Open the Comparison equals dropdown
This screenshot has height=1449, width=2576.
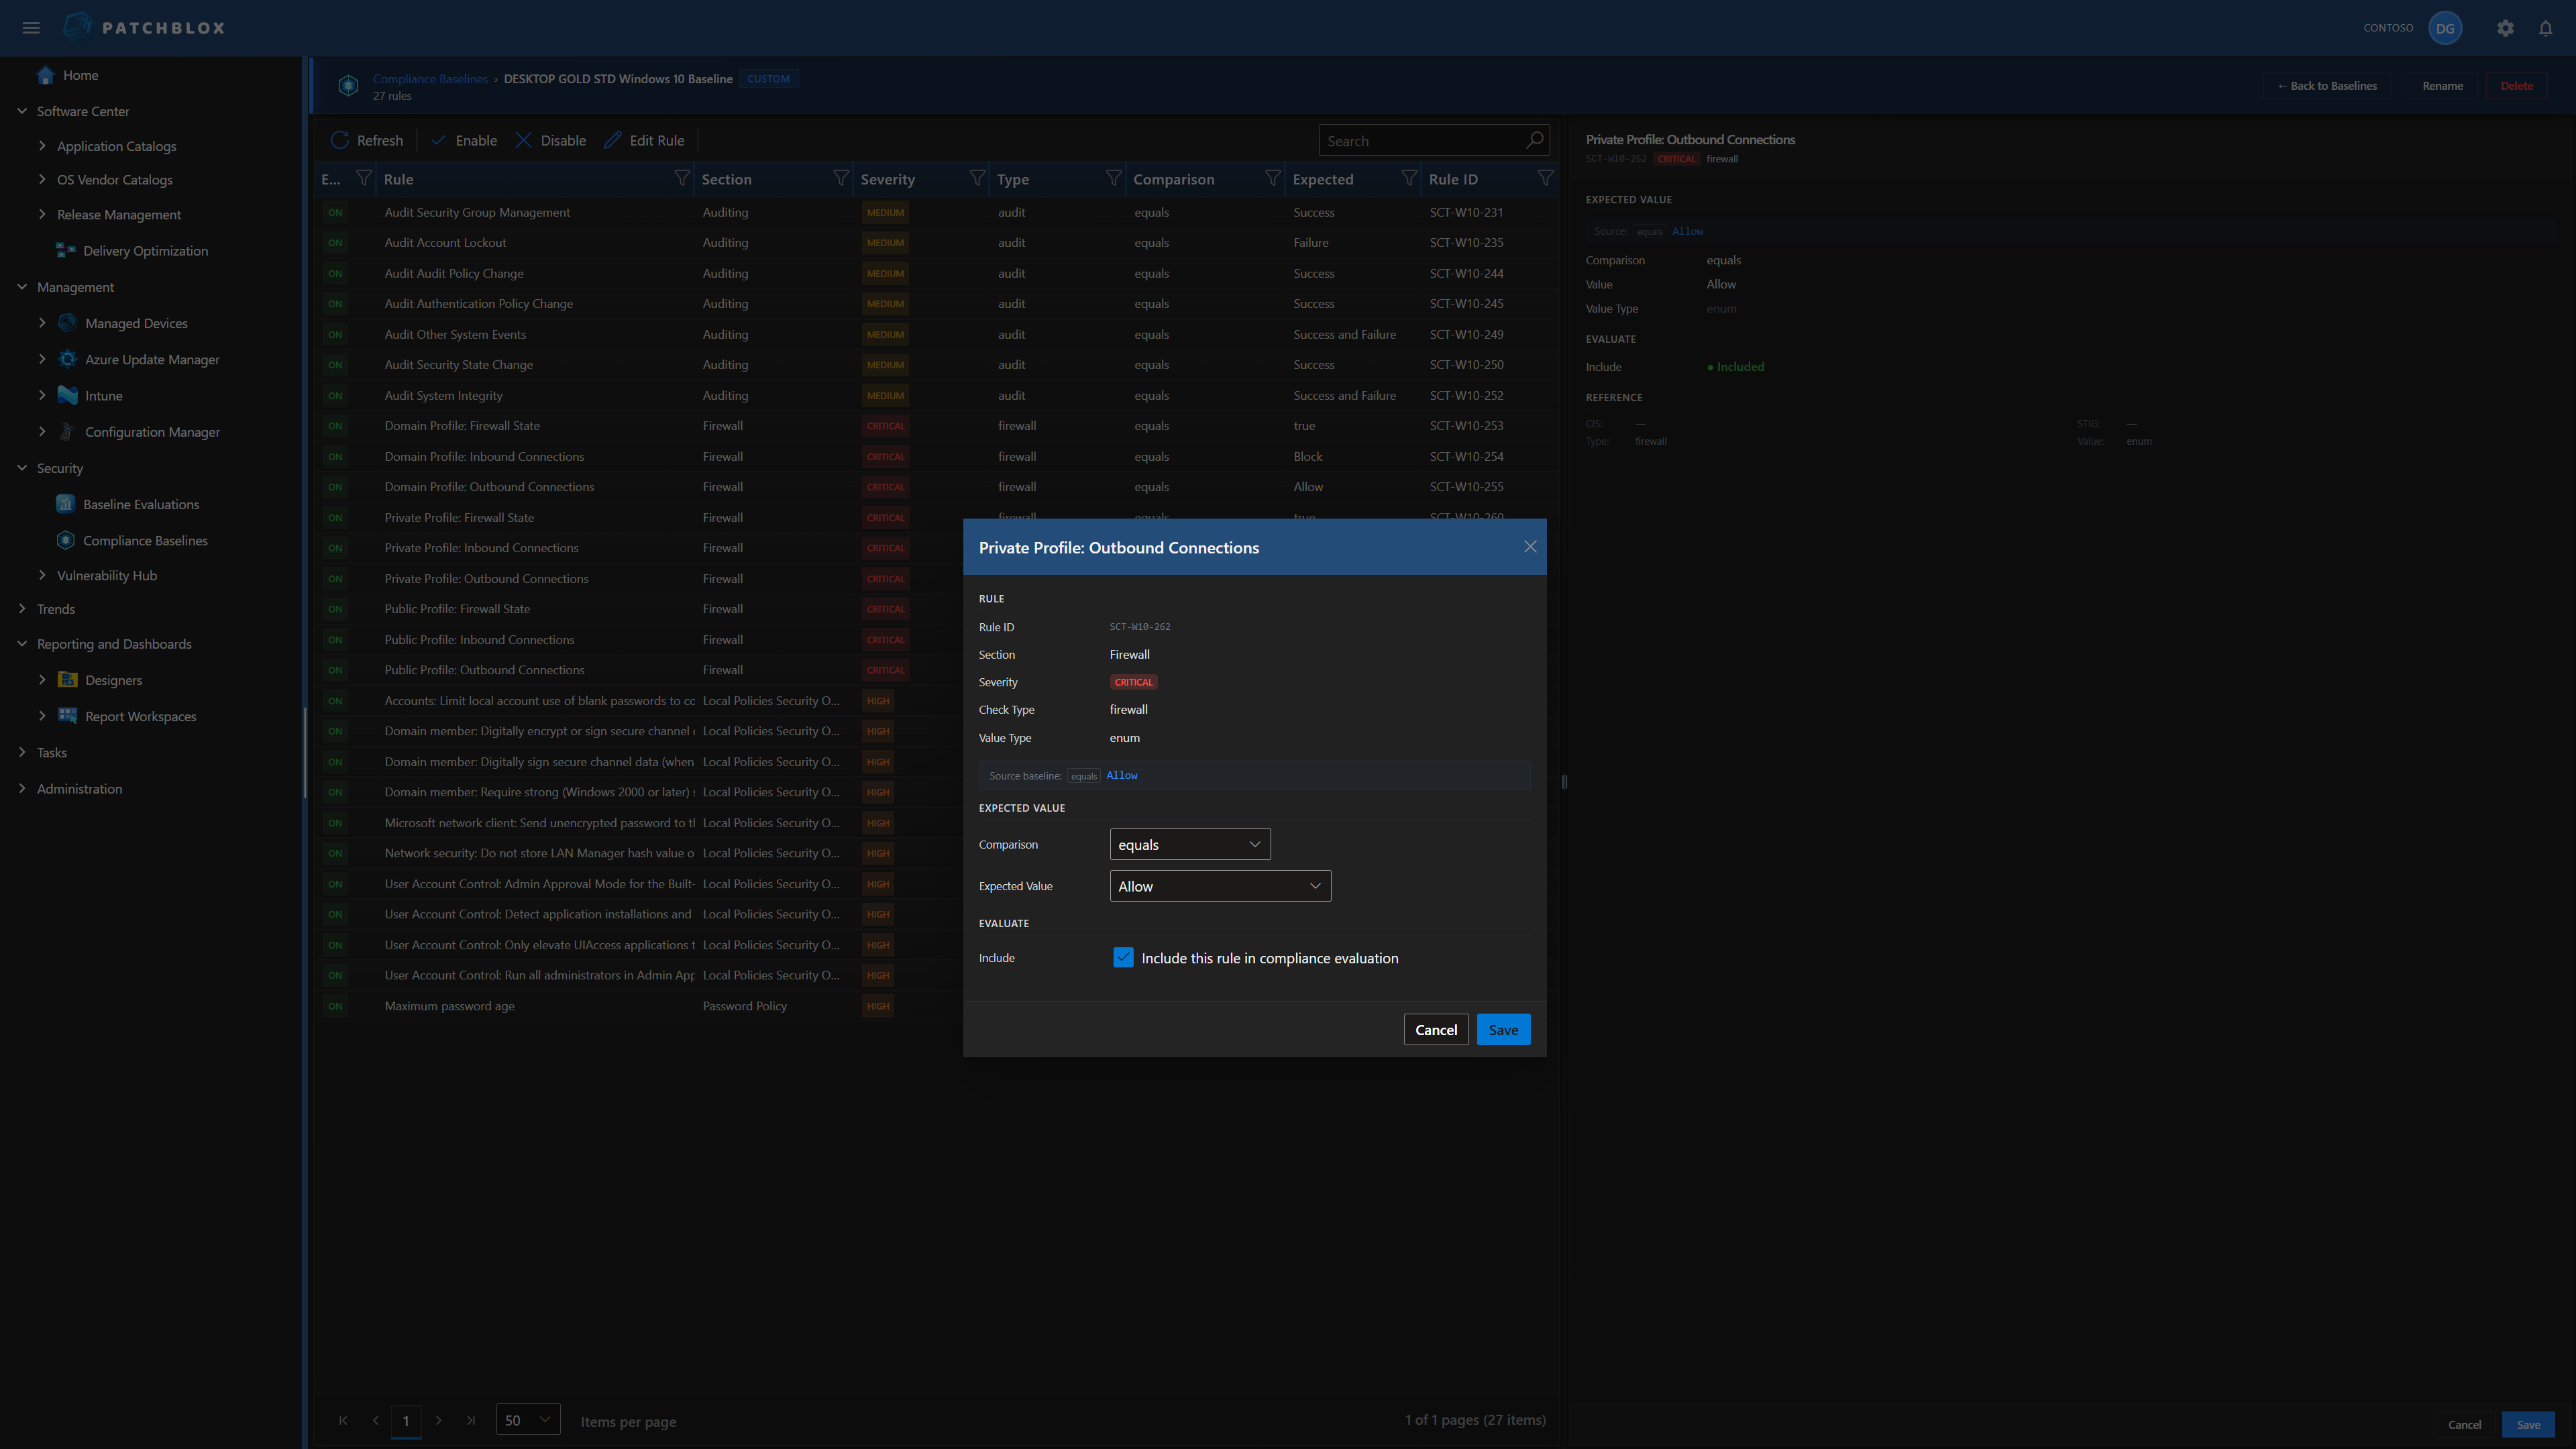click(1190, 844)
